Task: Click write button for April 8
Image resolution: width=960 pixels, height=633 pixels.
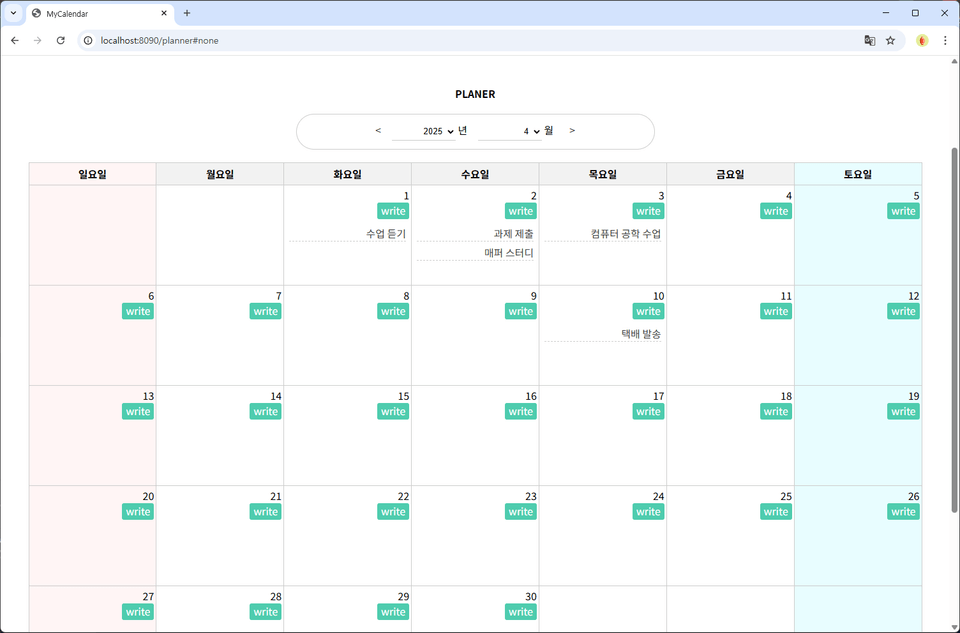Action: (393, 312)
